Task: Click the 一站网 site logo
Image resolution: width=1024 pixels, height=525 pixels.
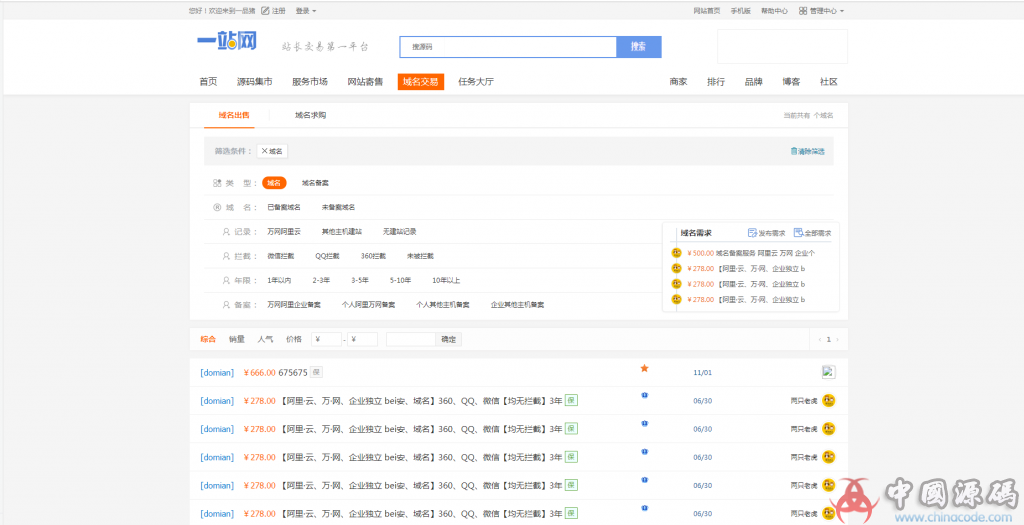Action: tap(227, 42)
